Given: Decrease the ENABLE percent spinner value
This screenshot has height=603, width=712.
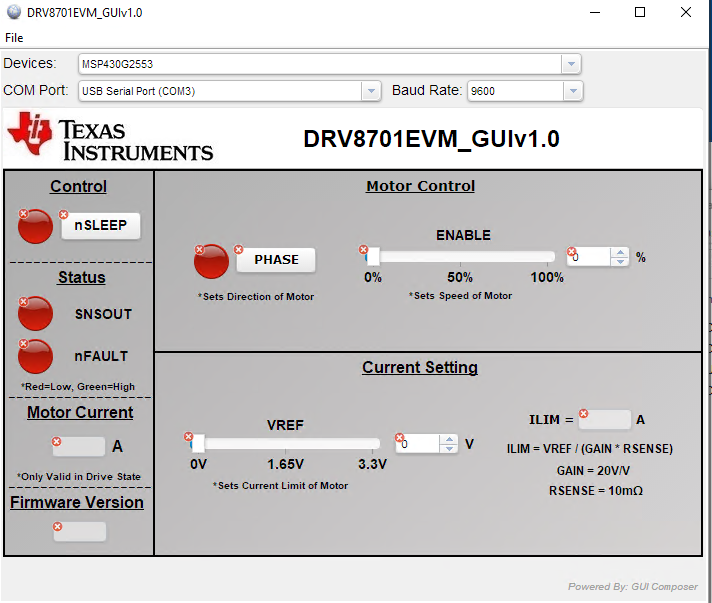Looking at the screenshot, I should click(620, 262).
